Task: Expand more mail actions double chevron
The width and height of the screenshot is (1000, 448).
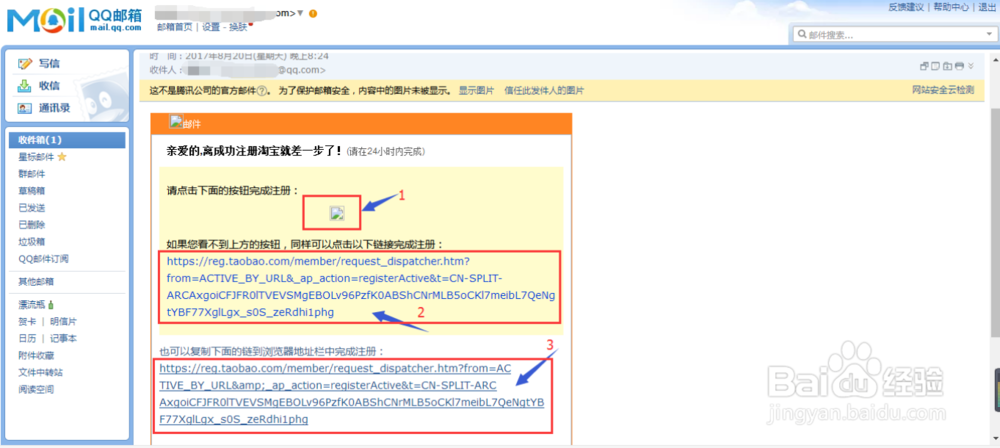Action: [x=971, y=66]
